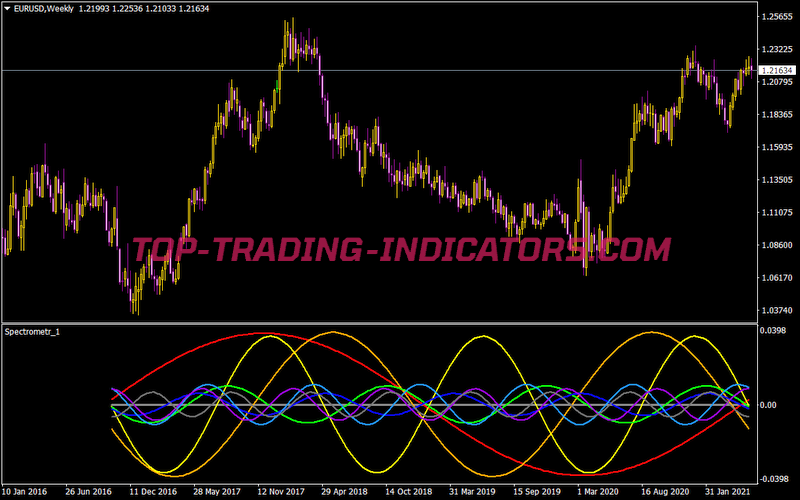Click the Spectrometr_1 indicator label
The height and width of the screenshot is (500, 800).
[x=32, y=331]
